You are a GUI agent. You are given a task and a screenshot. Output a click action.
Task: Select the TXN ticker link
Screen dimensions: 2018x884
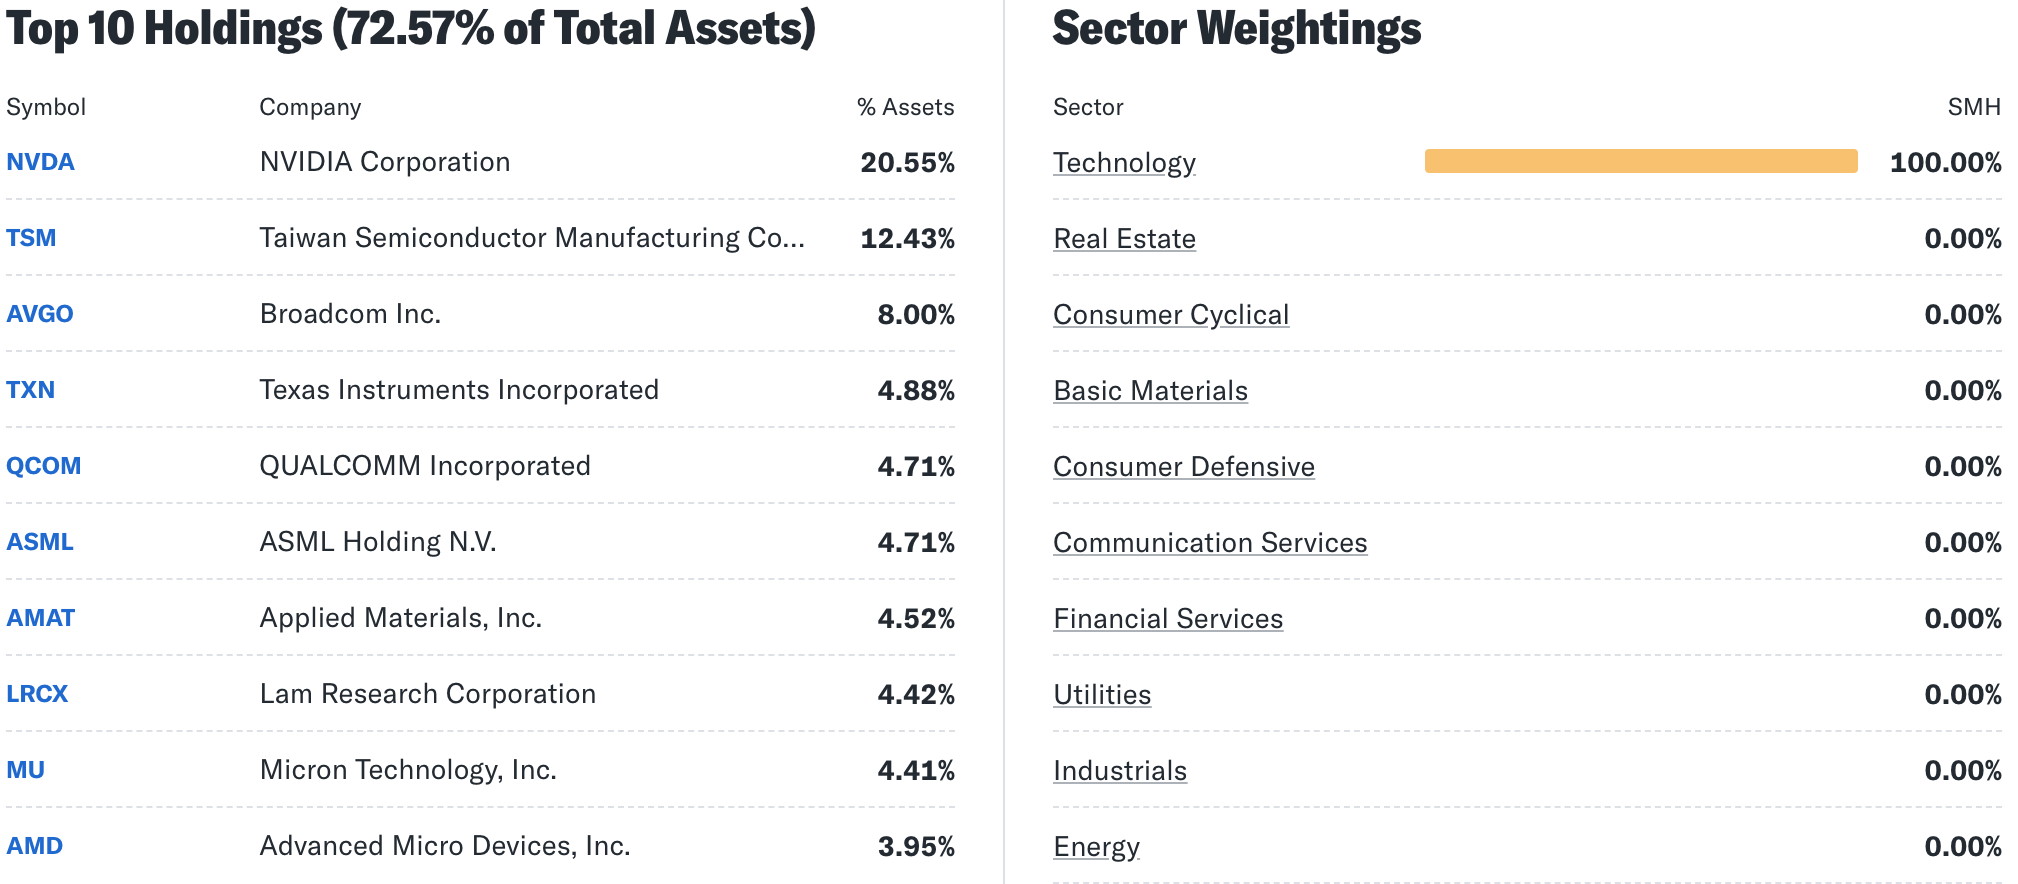click(x=31, y=390)
